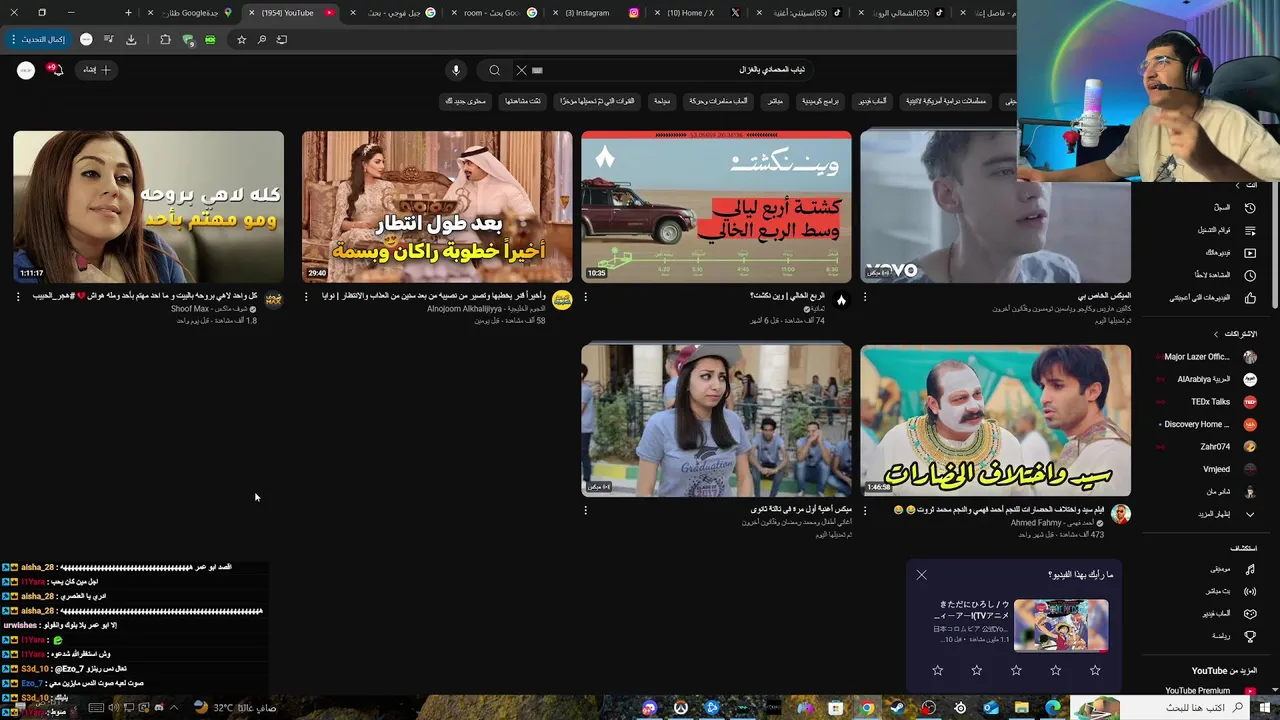Click the search magnifier button

pos(494,70)
